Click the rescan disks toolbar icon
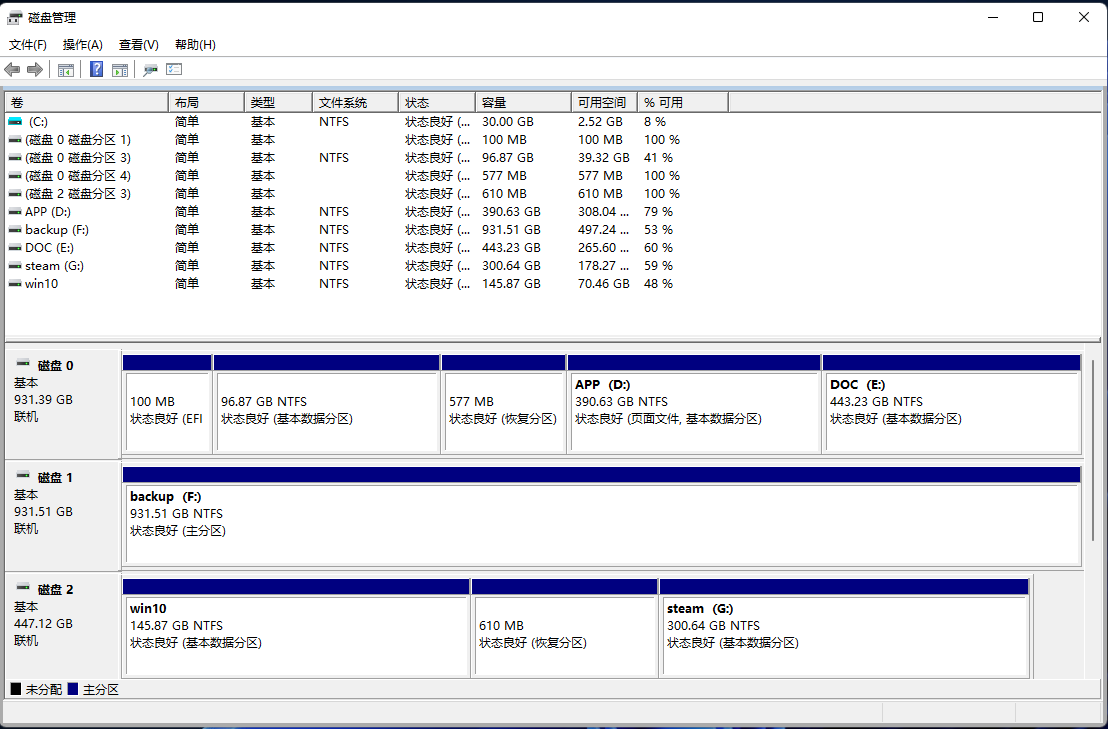Viewport: 1108px width, 729px height. coord(150,70)
